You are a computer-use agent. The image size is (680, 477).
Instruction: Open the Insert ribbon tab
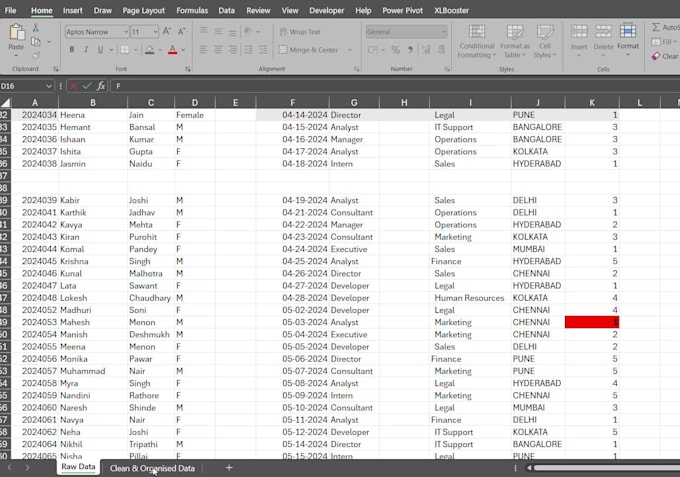click(x=72, y=10)
